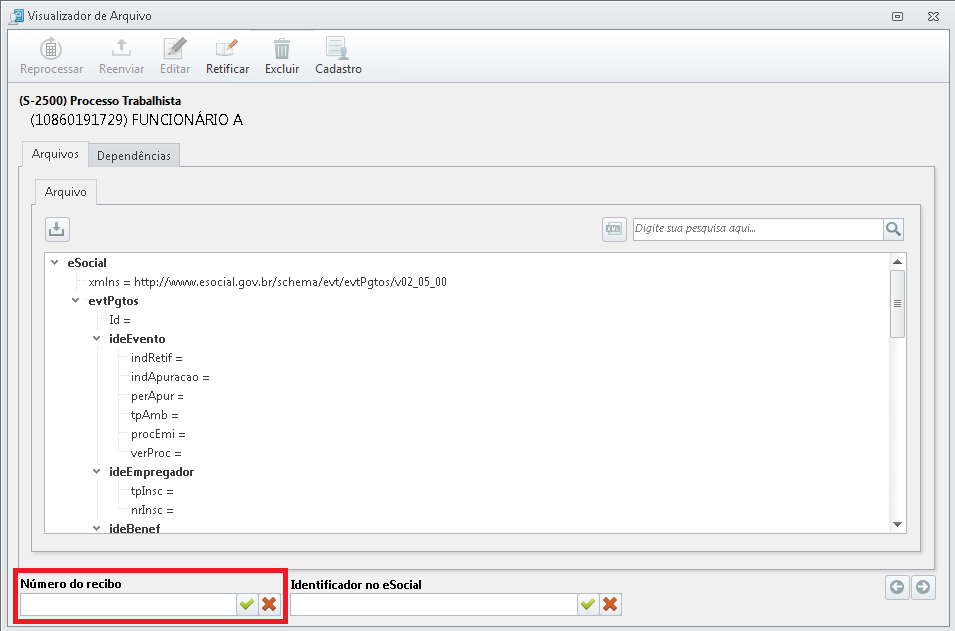Open the Retificar tool
This screenshot has height=631, width=955.
(227, 56)
